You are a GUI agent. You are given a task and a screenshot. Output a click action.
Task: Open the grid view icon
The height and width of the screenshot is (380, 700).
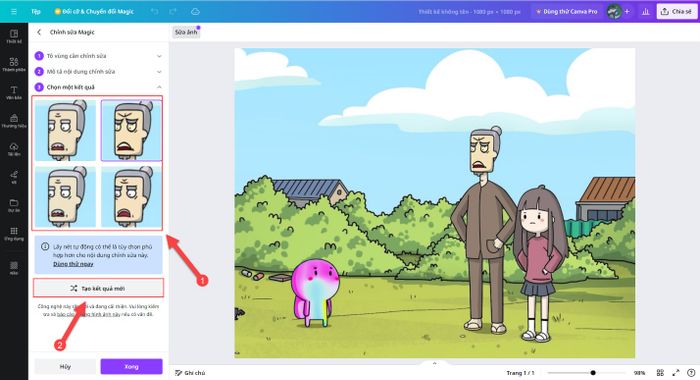point(660,372)
